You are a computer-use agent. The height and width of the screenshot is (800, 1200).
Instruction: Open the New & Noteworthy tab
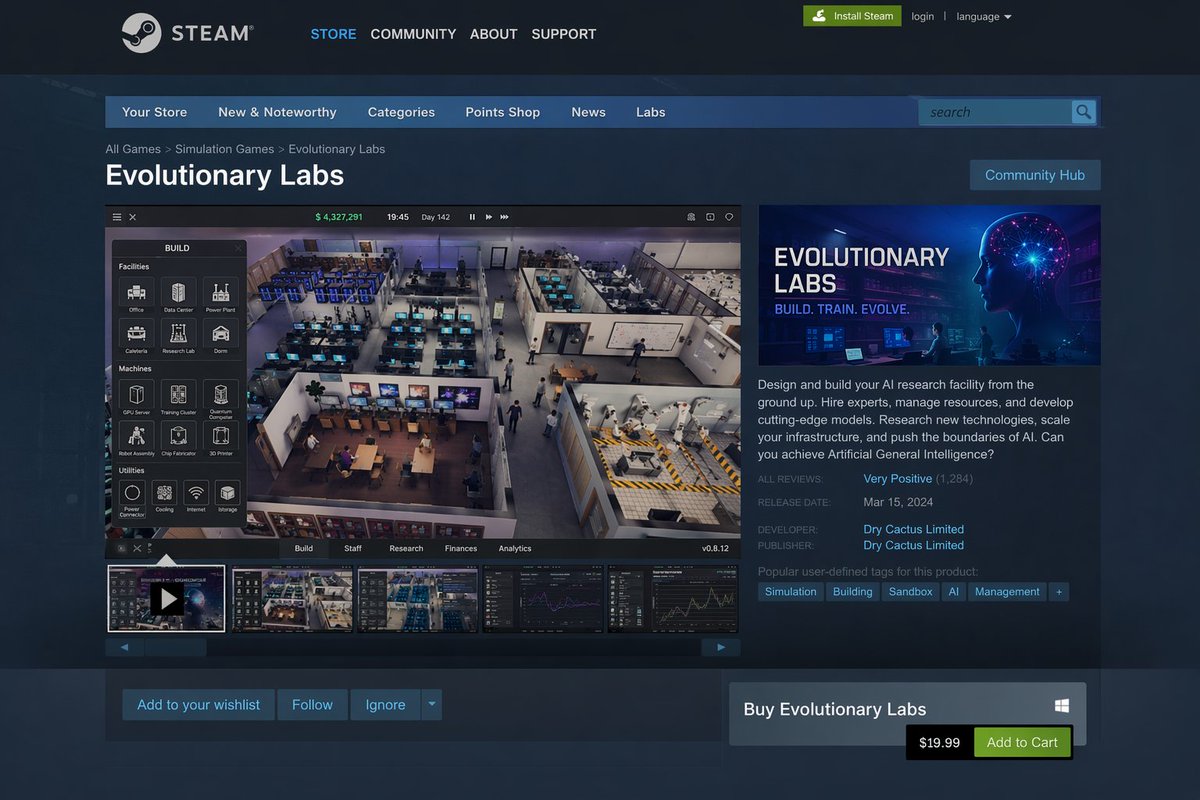(277, 112)
